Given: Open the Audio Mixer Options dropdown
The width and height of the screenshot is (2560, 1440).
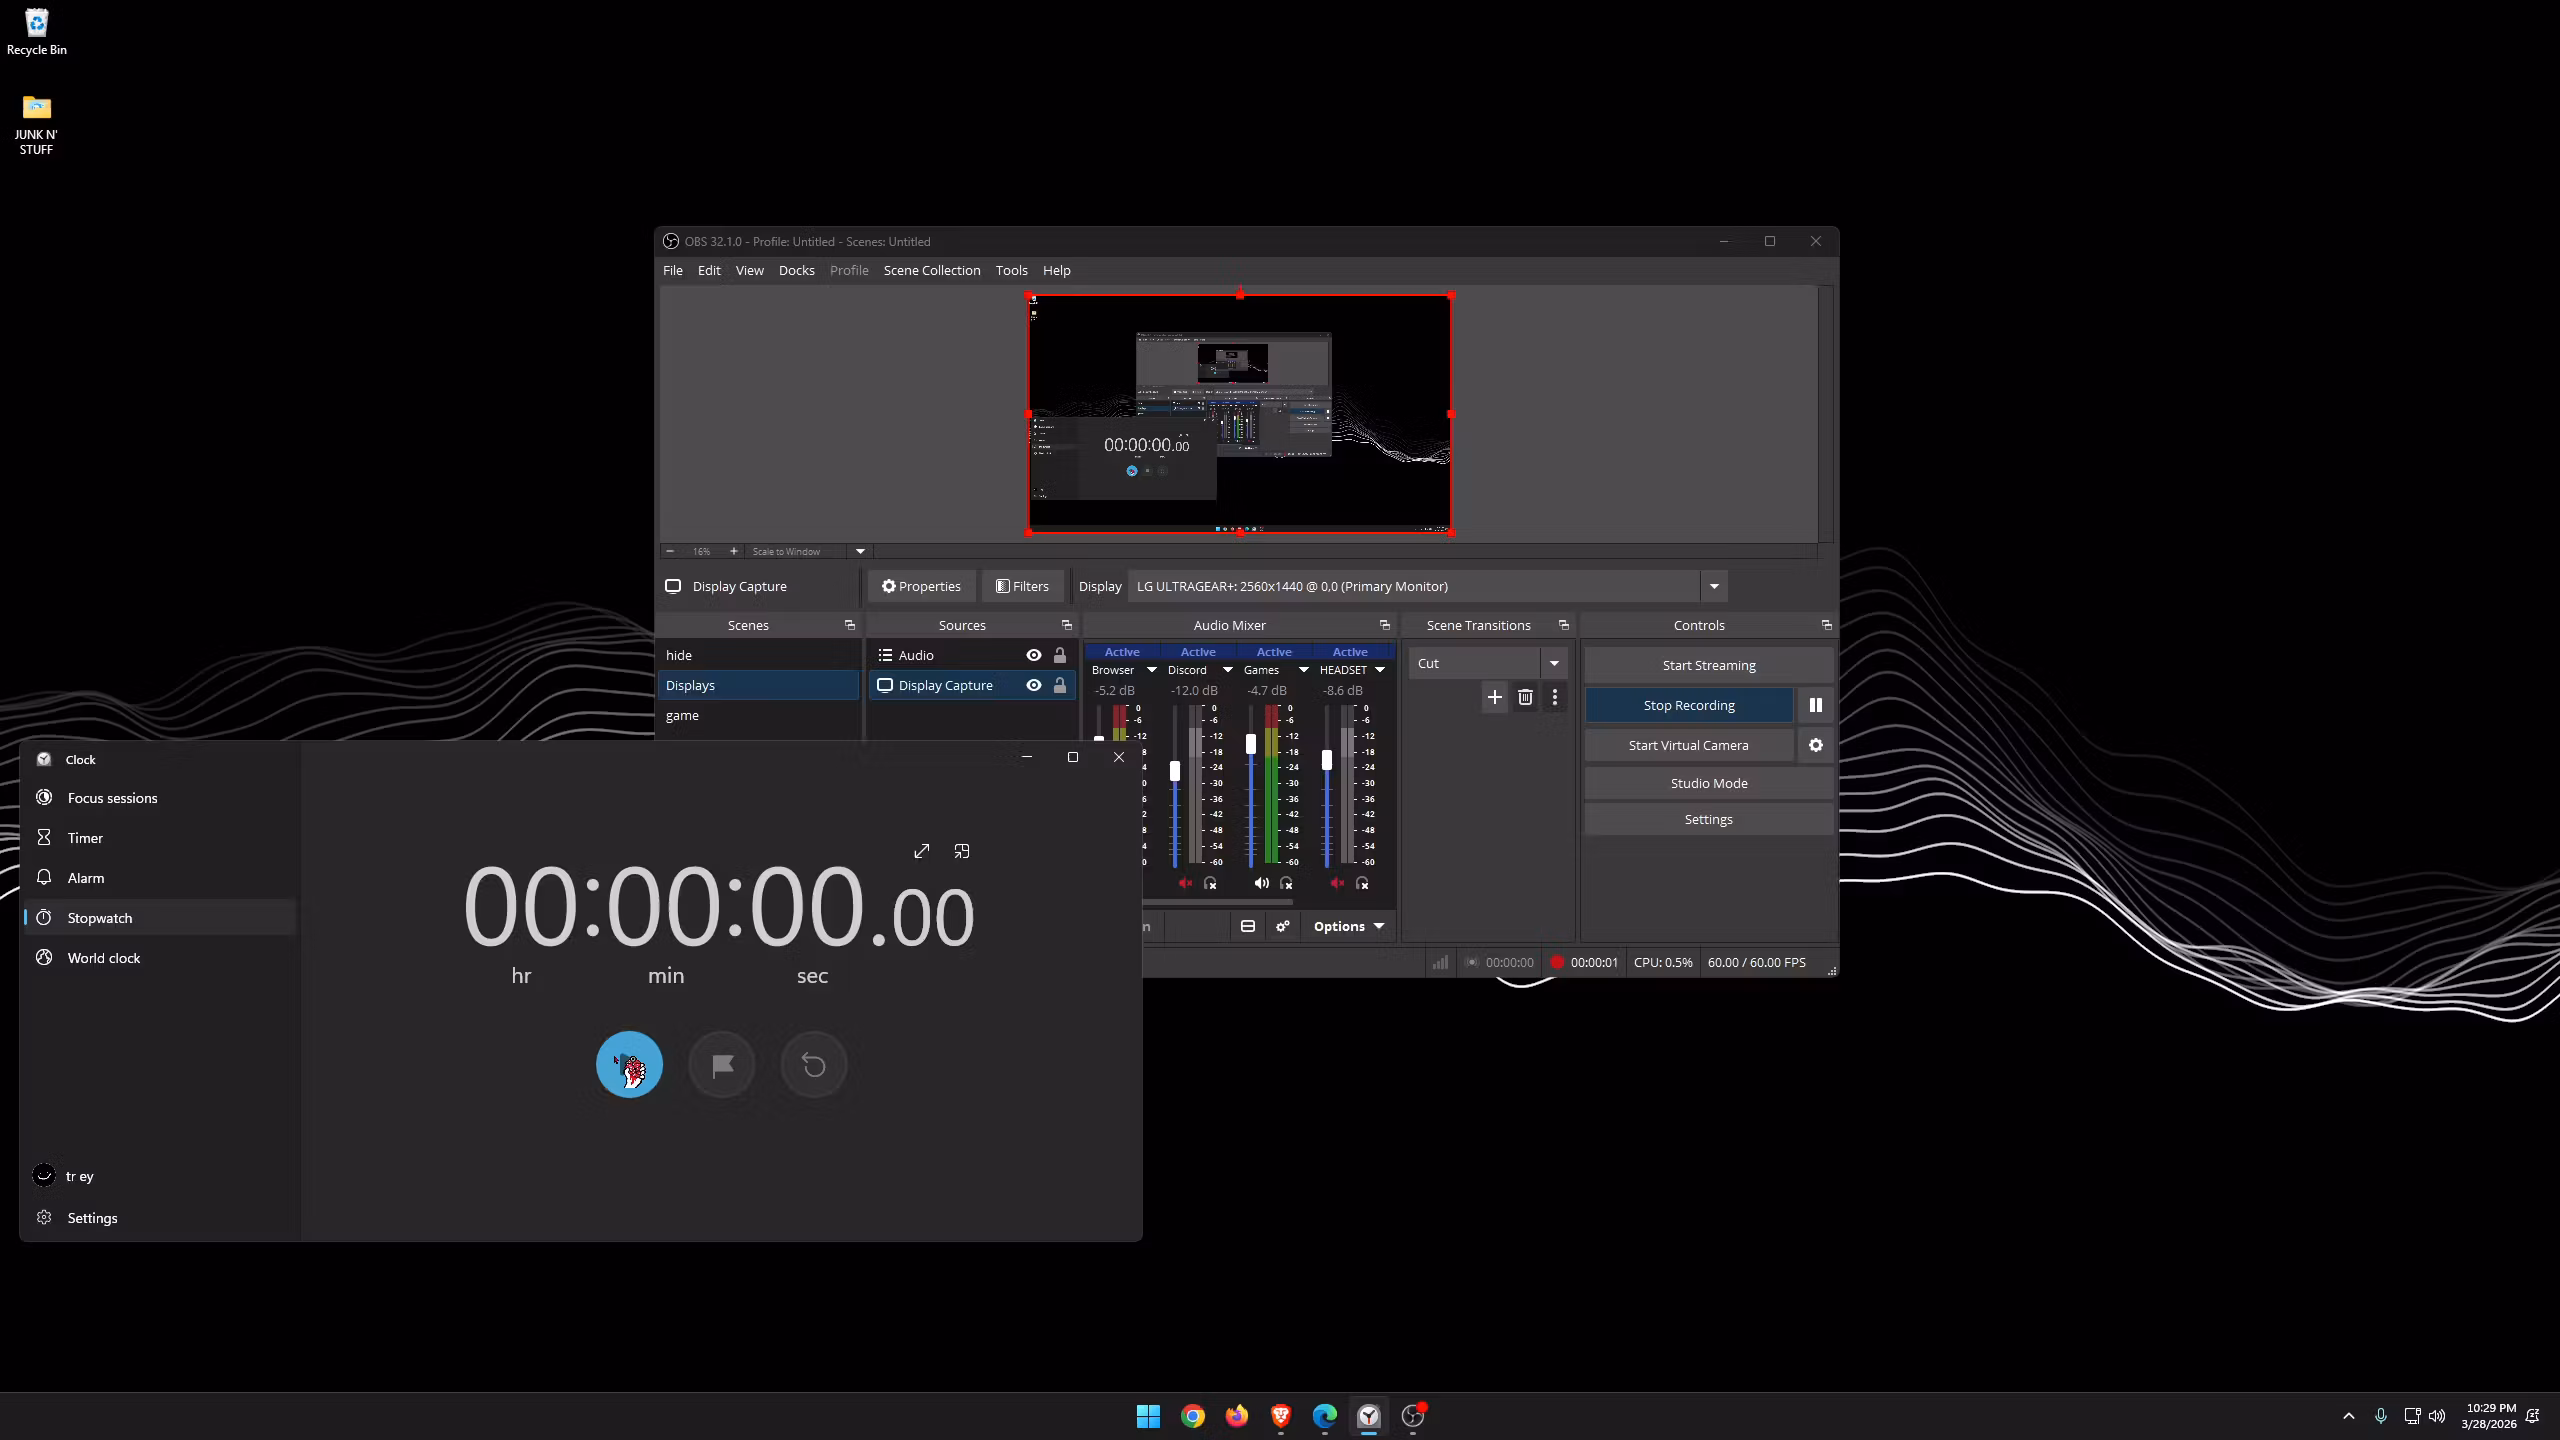Looking at the screenshot, I should (x=1349, y=926).
